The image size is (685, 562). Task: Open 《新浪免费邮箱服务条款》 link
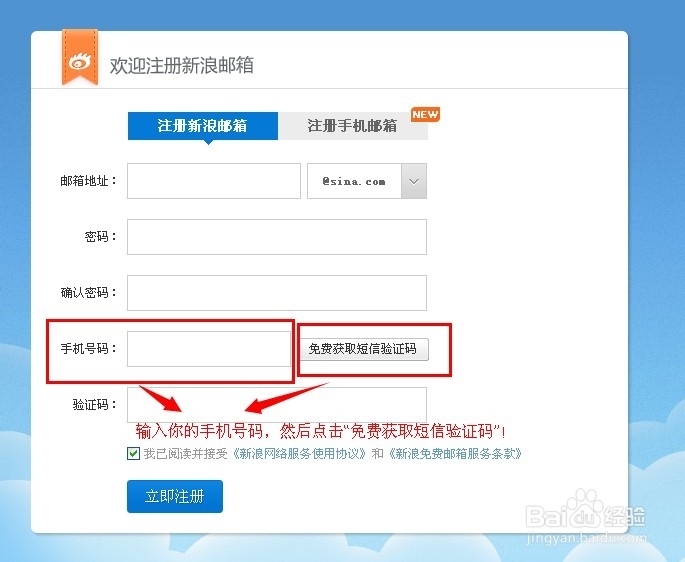tap(454, 454)
